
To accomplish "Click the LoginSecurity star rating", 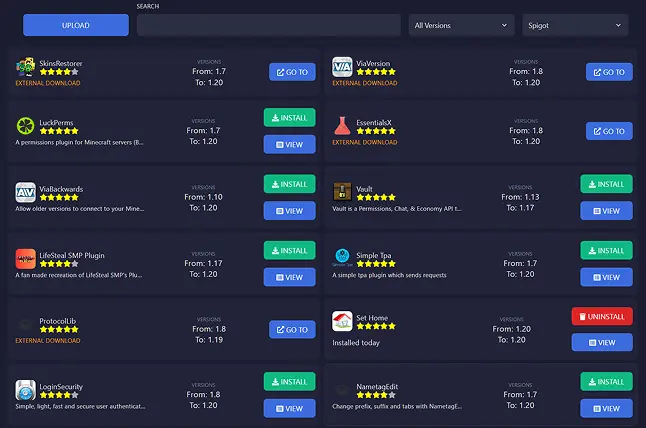I will tap(59, 395).
